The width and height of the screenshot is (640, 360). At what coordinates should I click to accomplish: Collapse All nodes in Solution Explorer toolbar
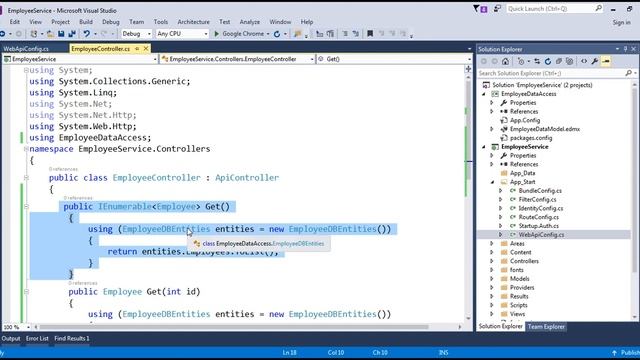tap(559, 61)
